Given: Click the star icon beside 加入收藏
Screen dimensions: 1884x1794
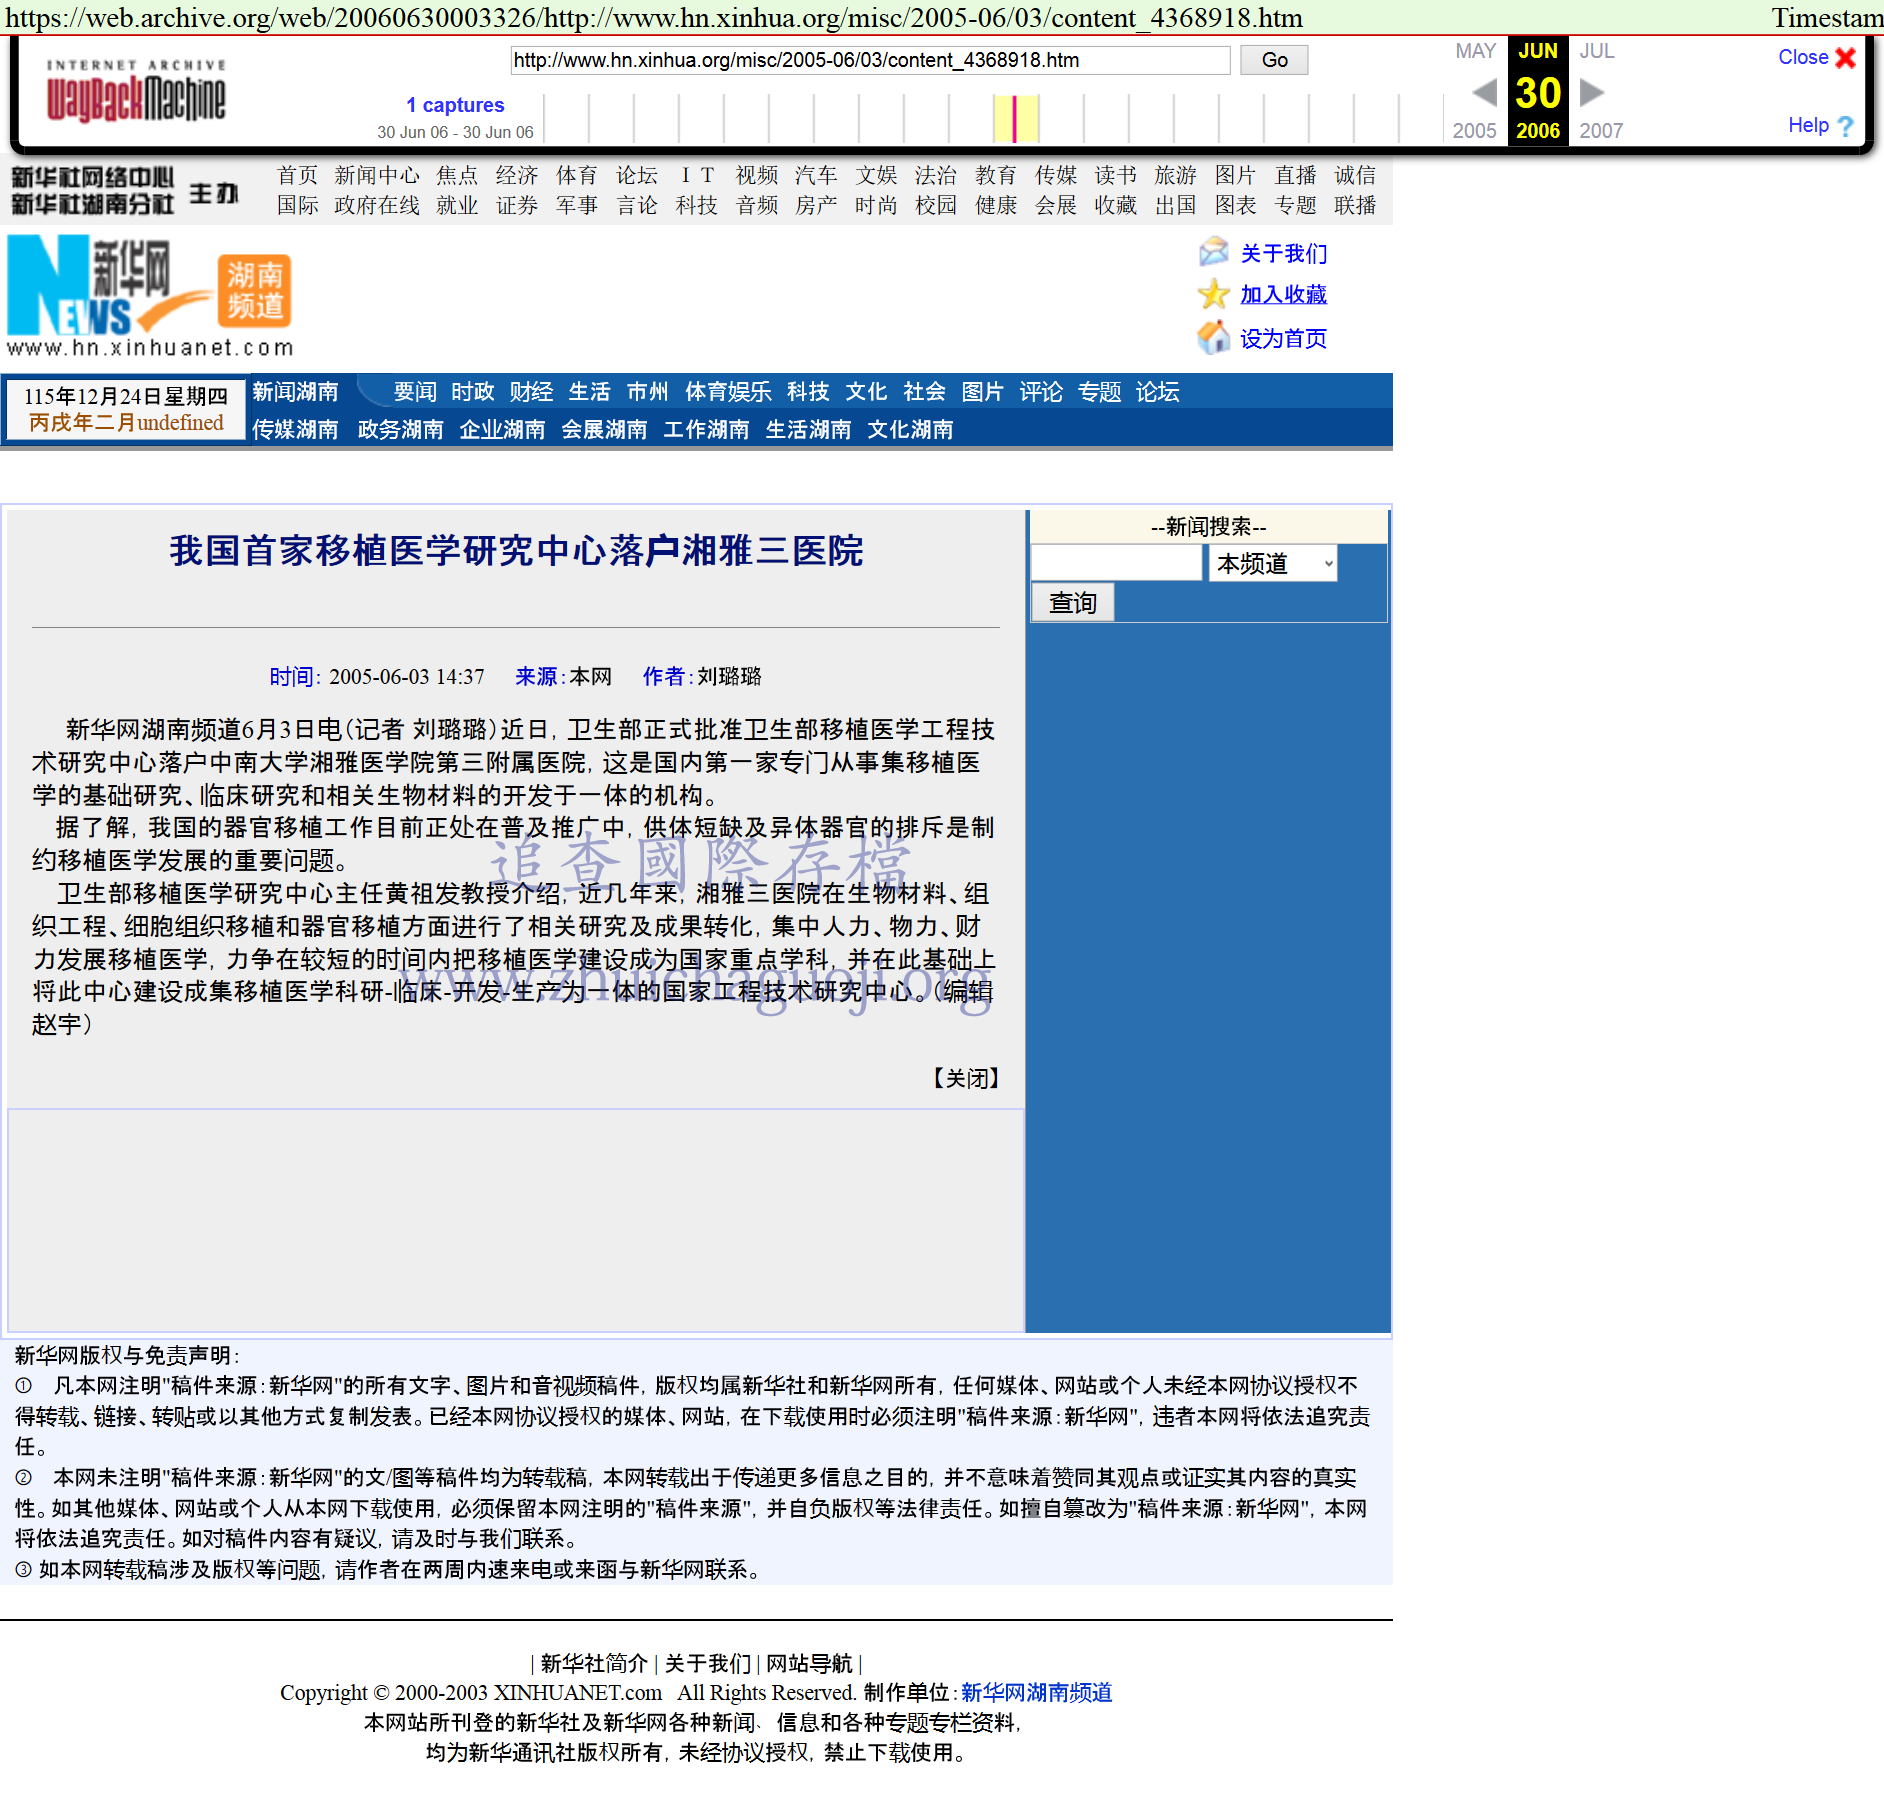Looking at the screenshot, I should click(x=1213, y=294).
